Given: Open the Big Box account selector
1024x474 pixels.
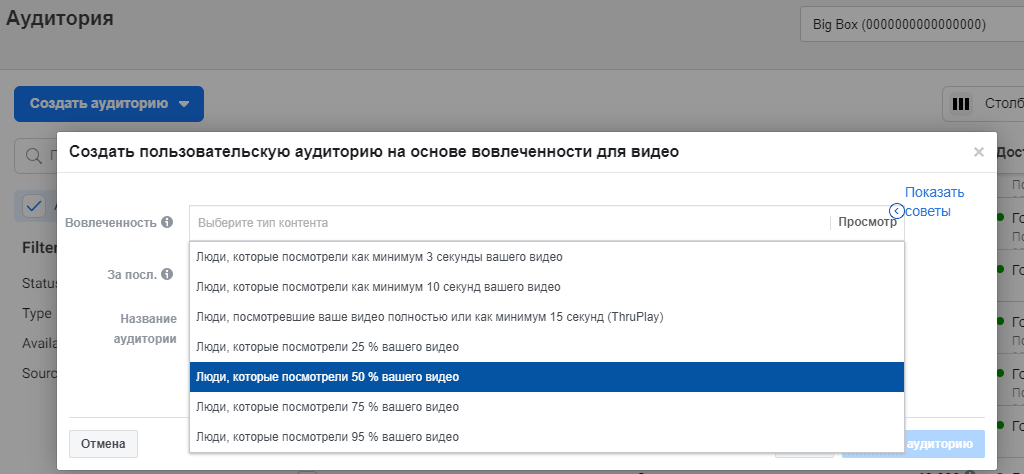Looking at the screenshot, I should tap(910, 24).
